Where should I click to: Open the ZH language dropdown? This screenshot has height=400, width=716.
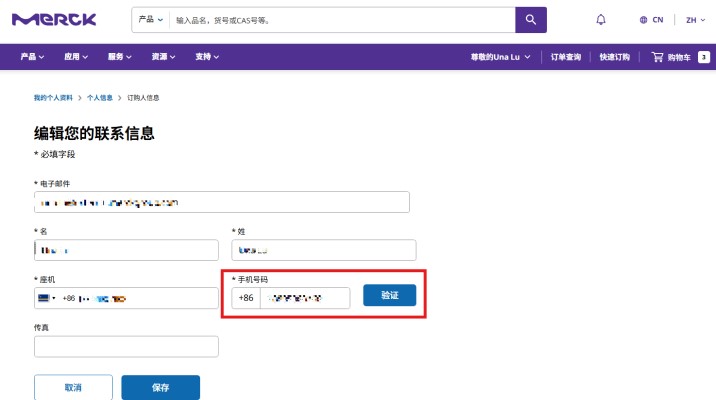[x=694, y=19]
